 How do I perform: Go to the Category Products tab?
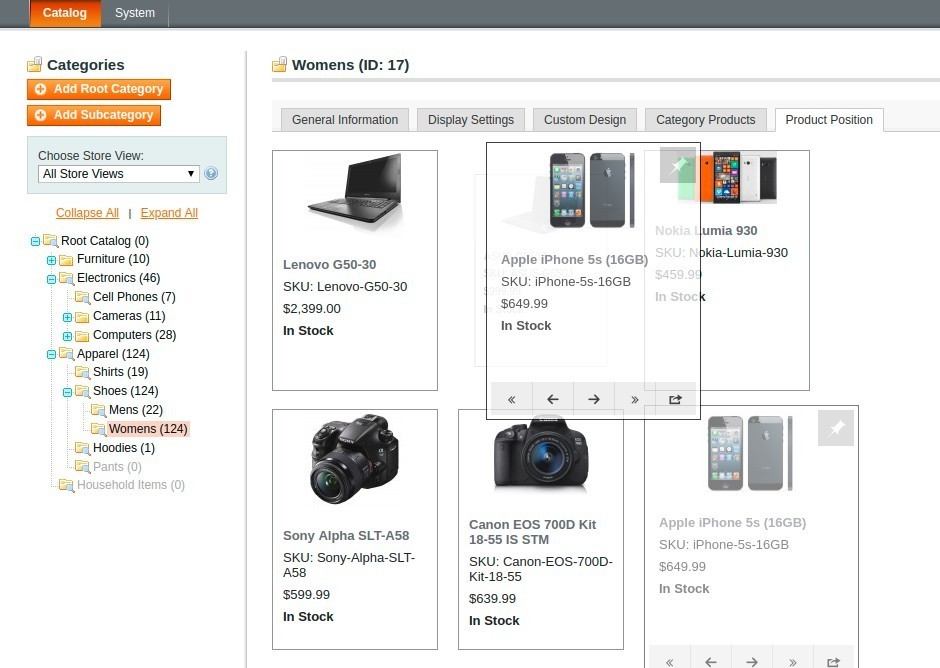706,119
